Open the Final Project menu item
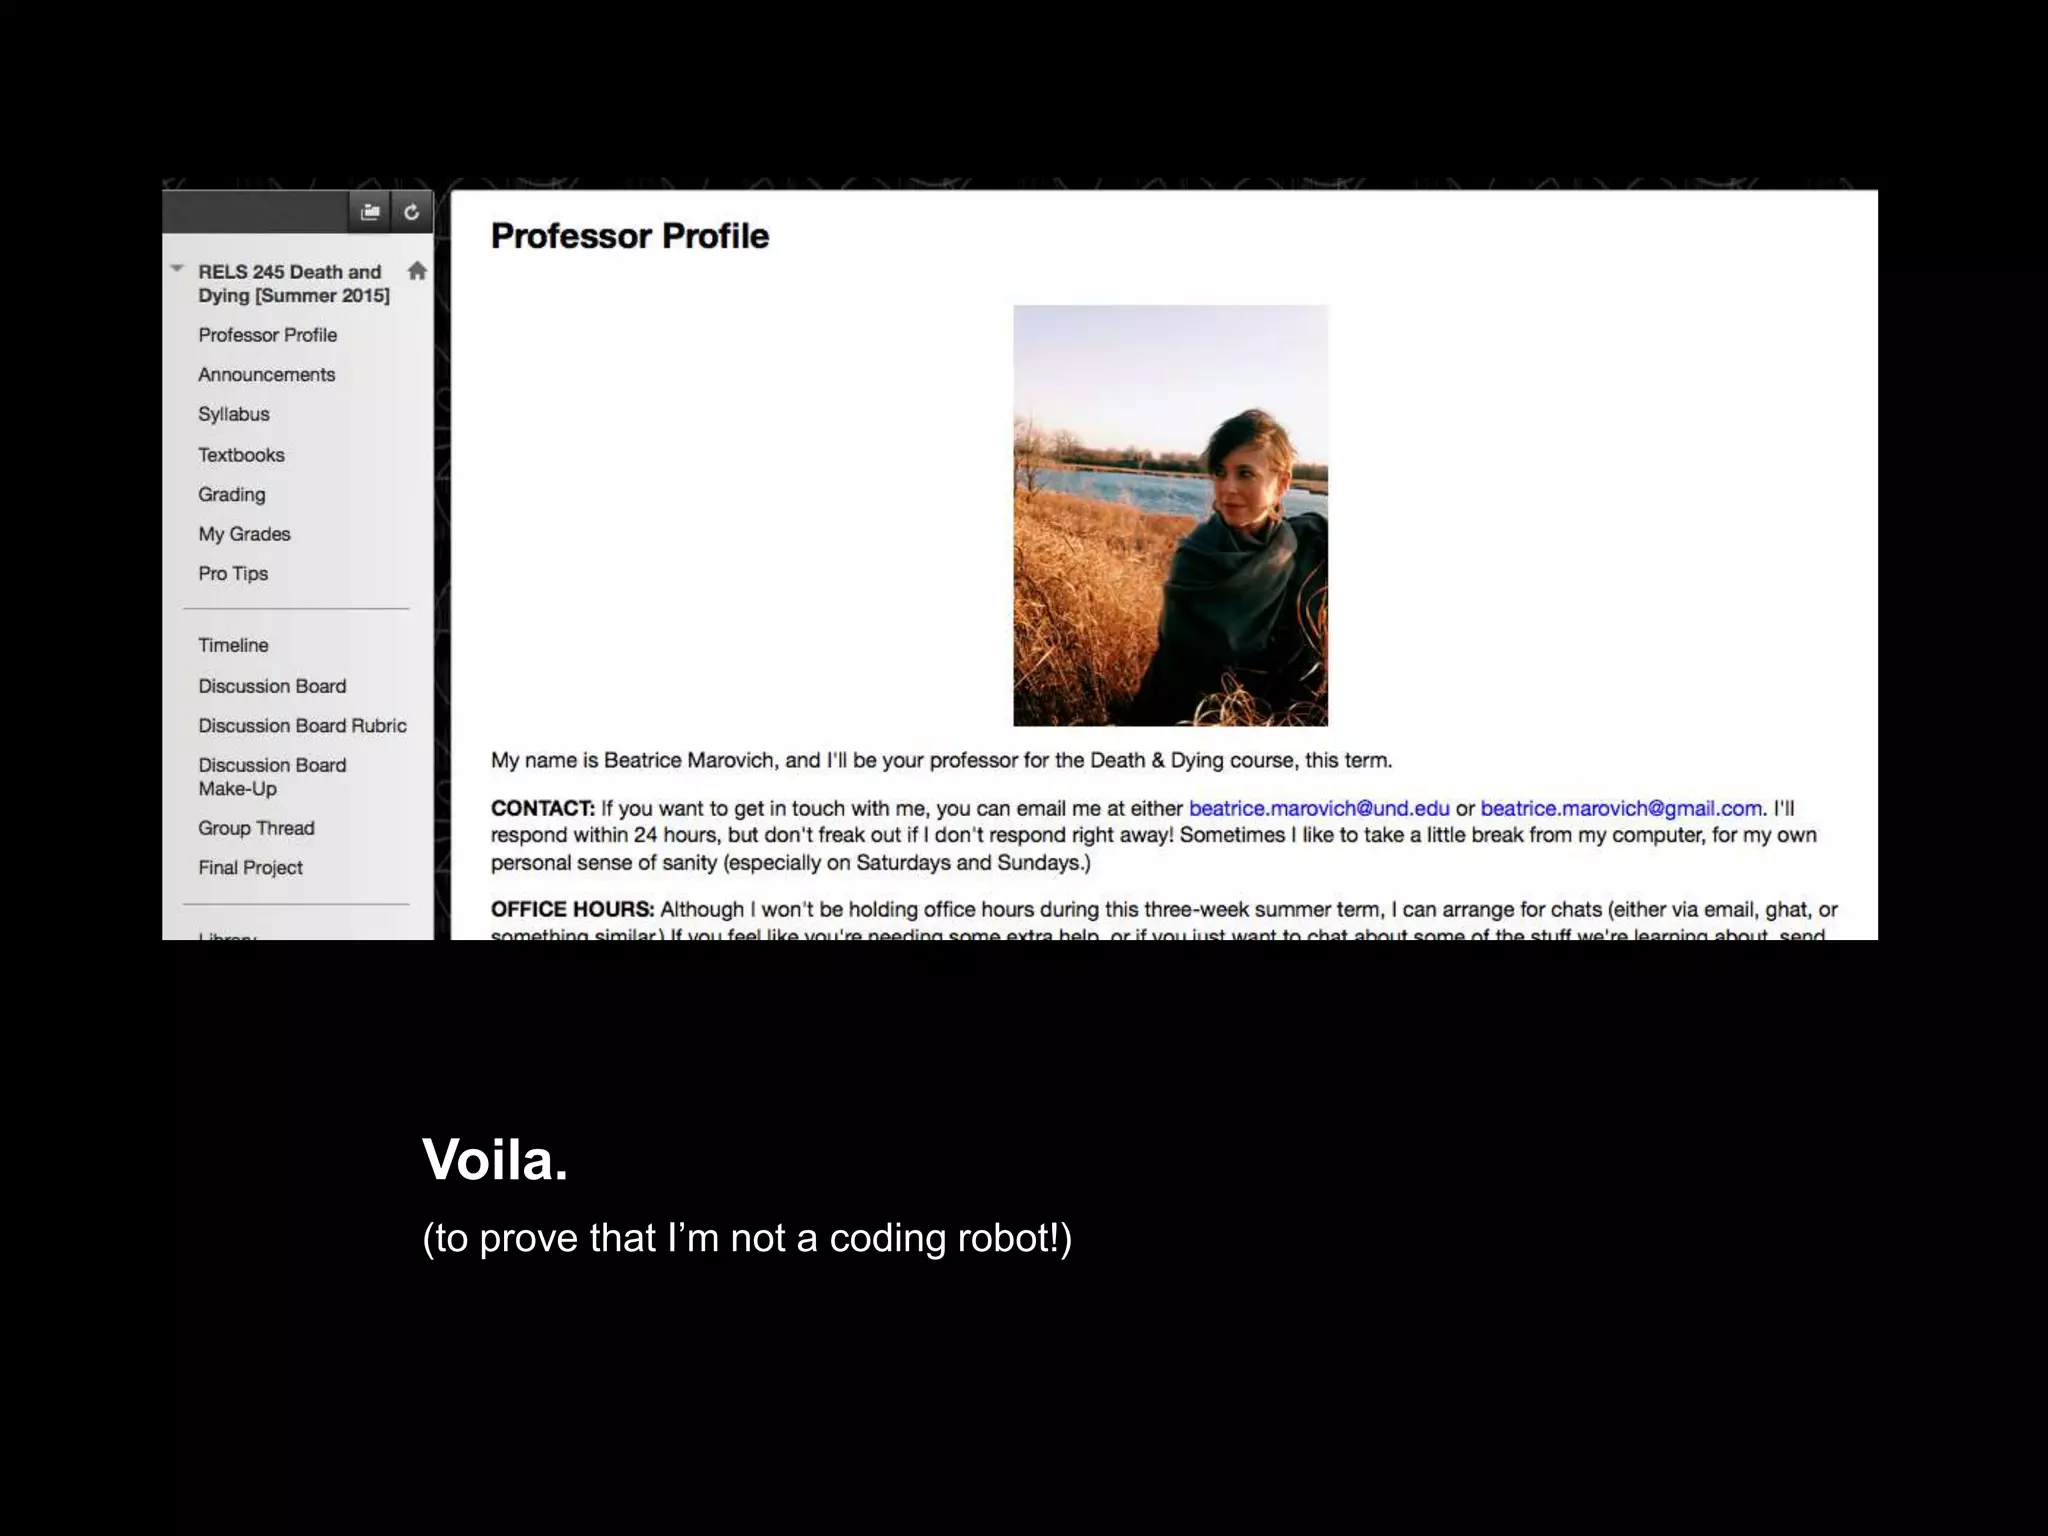 click(x=250, y=868)
